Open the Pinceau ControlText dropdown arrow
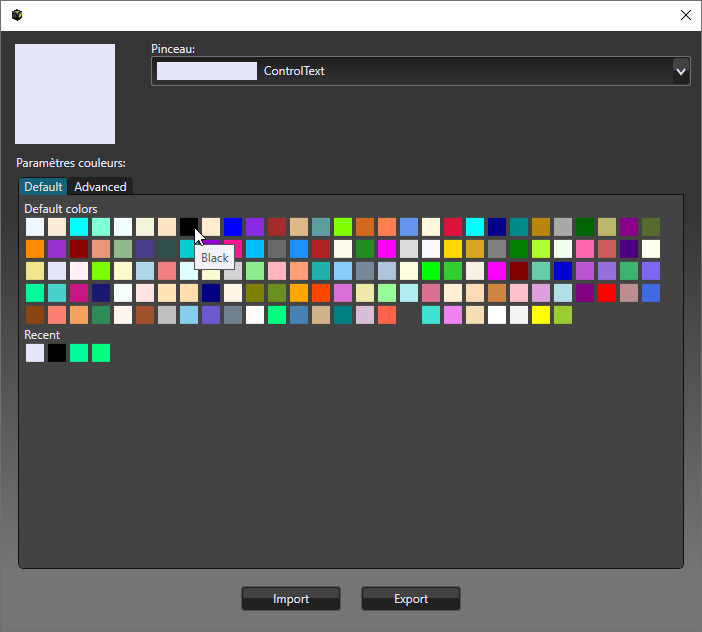 (x=681, y=71)
